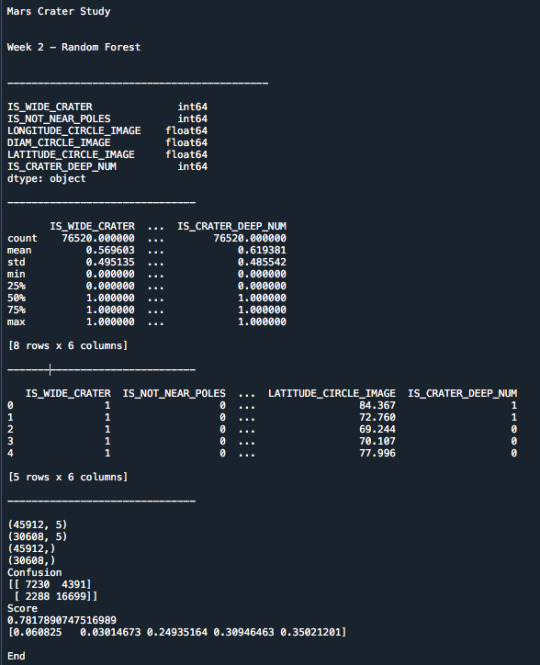Screen dimensions: 540x665
Task: Select the mean value 0.619381
Action: coord(262,250)
